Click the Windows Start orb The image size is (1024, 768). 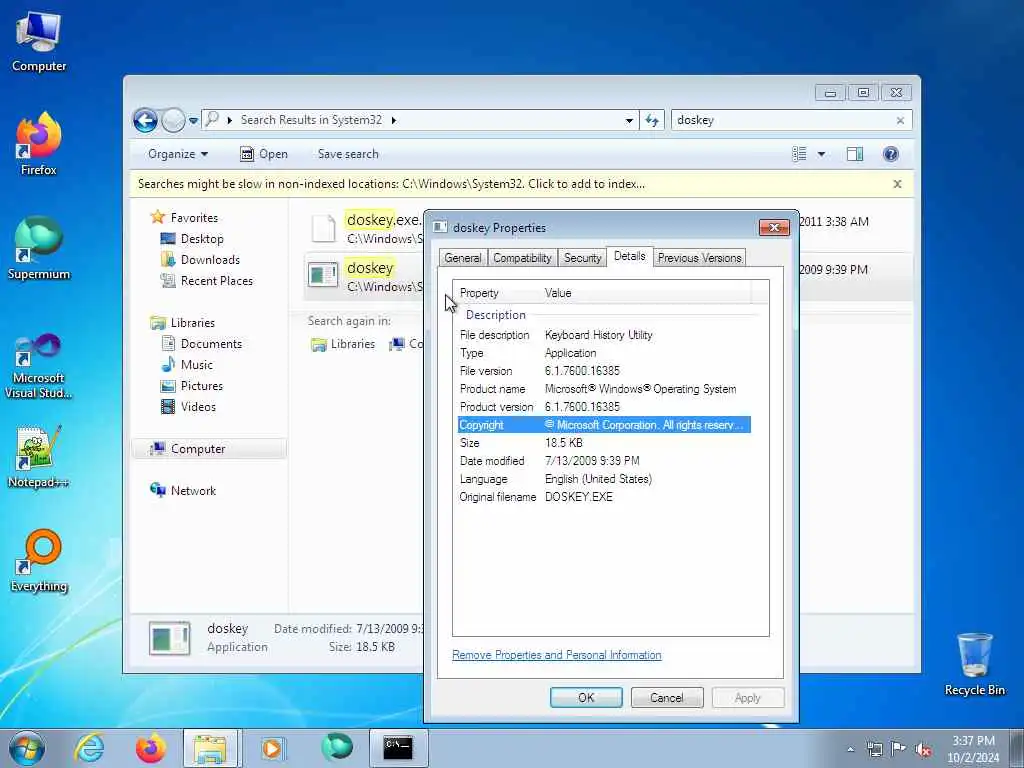point(27,748)
